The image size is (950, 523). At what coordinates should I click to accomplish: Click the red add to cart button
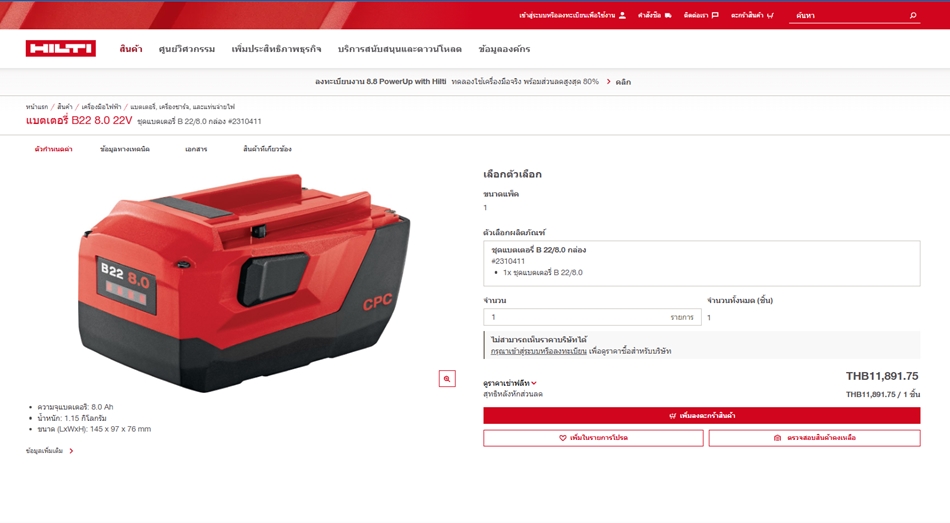702,416
